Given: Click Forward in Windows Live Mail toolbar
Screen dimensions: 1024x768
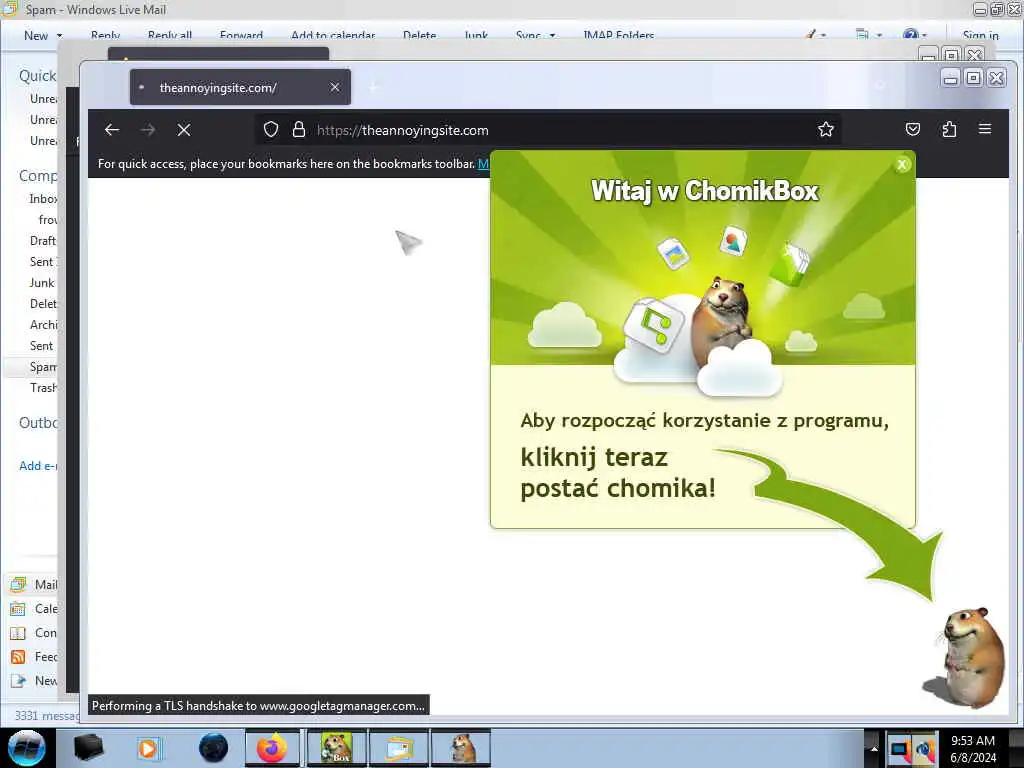Looking at the screenshot, I should [x=241, y=35].
